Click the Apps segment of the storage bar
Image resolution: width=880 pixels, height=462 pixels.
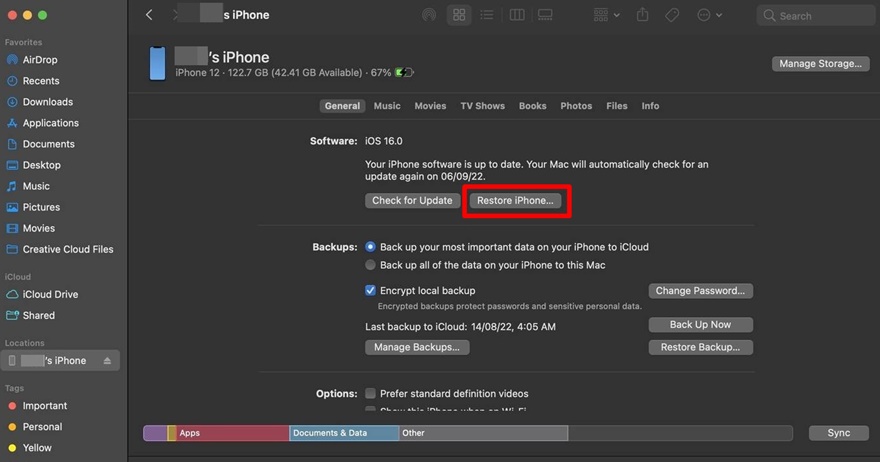(232, 433)
